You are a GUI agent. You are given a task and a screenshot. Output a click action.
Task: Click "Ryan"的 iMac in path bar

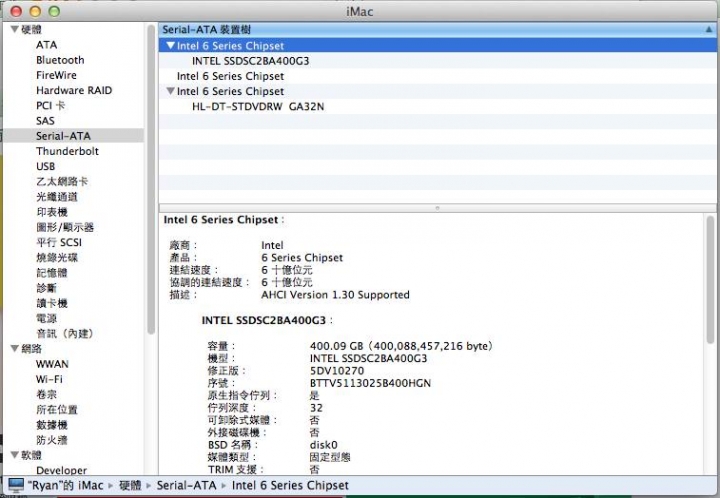pyautogui.click(x=65, y=485)
